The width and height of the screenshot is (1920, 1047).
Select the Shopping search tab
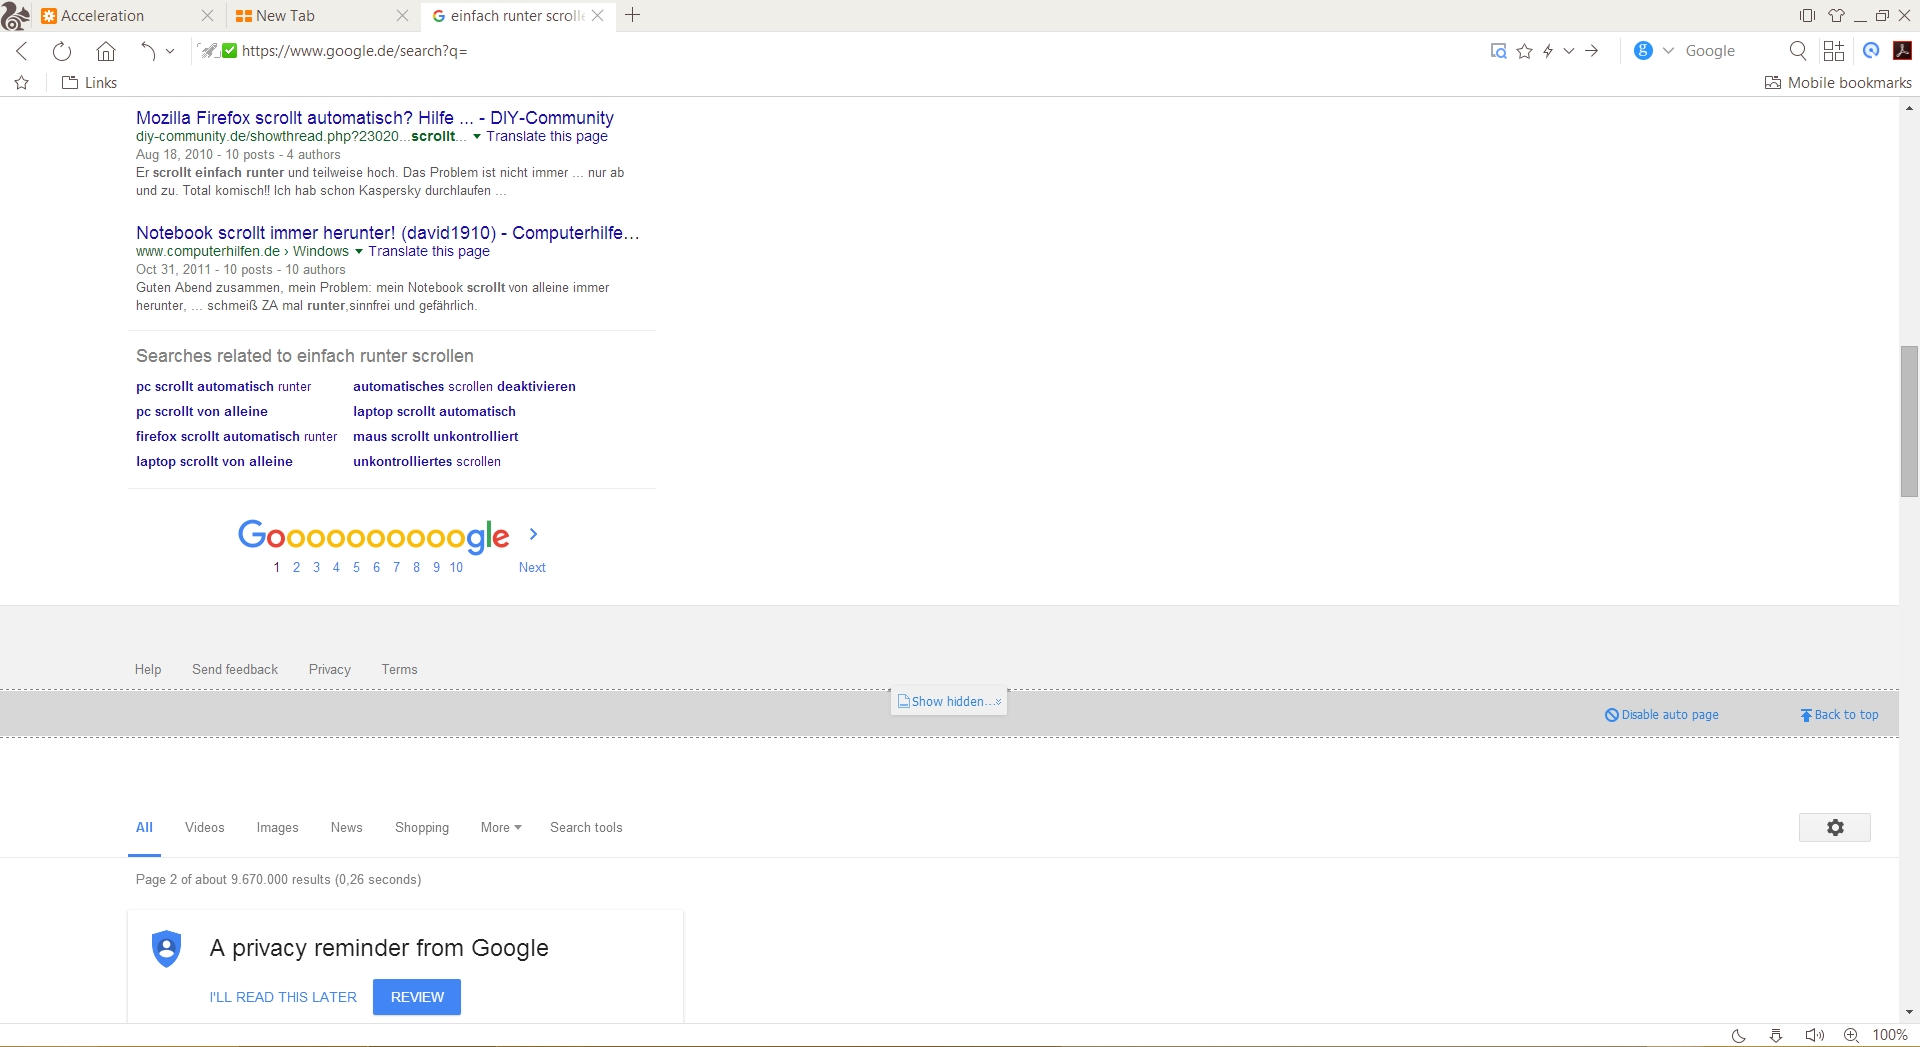[x=422, y=828]
